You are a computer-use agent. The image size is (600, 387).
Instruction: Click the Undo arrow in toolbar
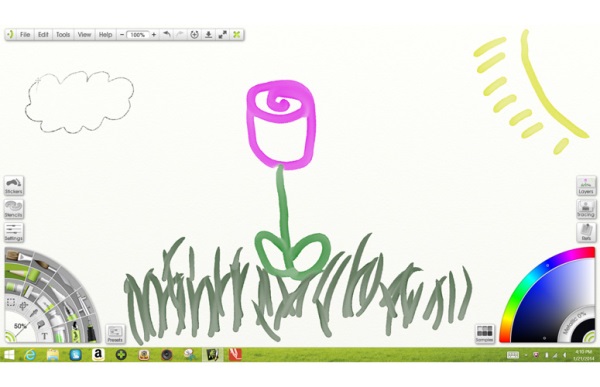point(167,34)
